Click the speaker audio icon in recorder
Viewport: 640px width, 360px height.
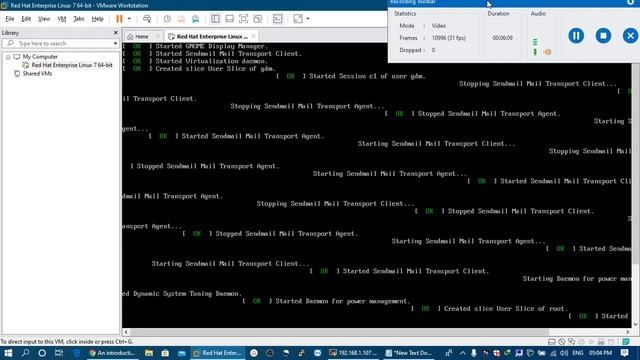[x=547, y=52]
